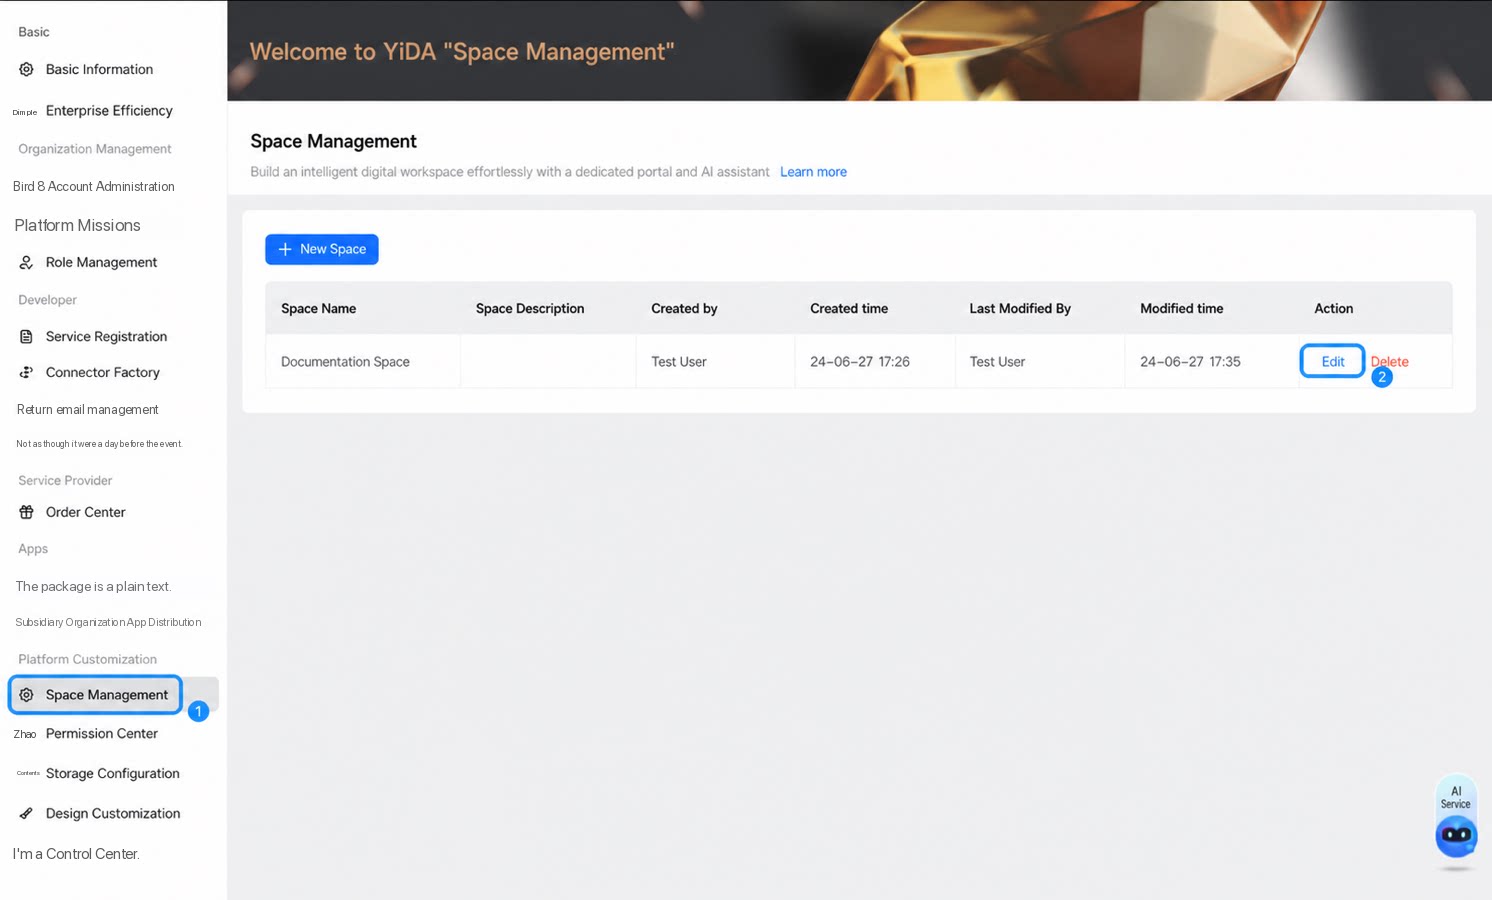
Task: Edit the Documentation Space row
Action: pos(1332,361)
